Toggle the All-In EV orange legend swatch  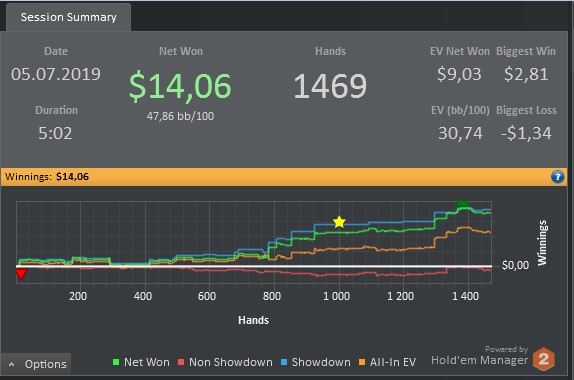362,362
